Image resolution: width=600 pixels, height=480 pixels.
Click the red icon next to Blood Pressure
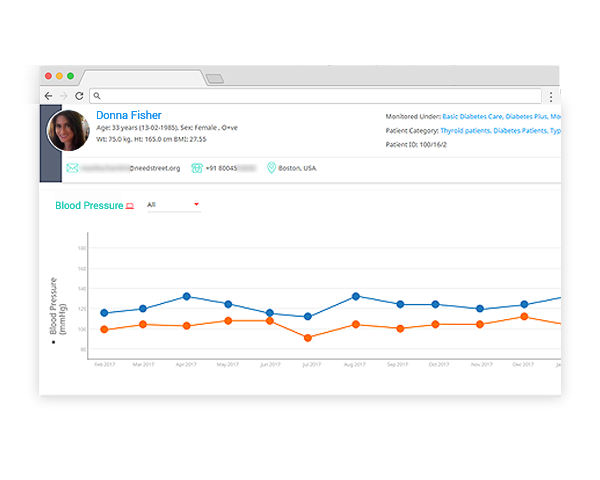click(x=130, y=206)
